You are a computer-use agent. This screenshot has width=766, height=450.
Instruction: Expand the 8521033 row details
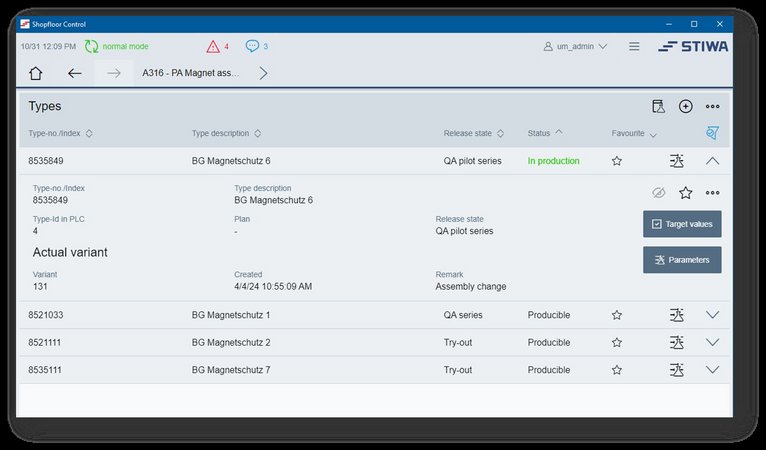[x=712, y=315]
